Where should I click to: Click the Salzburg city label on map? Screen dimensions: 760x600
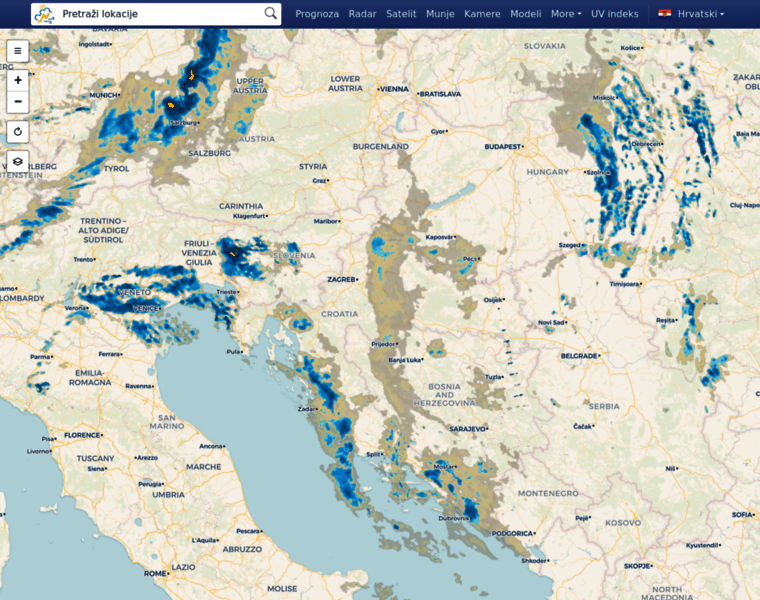(x=184, y=123)
